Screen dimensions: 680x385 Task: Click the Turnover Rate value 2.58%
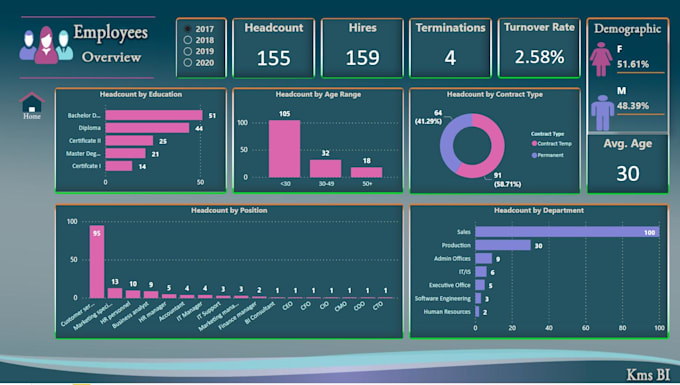(539, 57)
